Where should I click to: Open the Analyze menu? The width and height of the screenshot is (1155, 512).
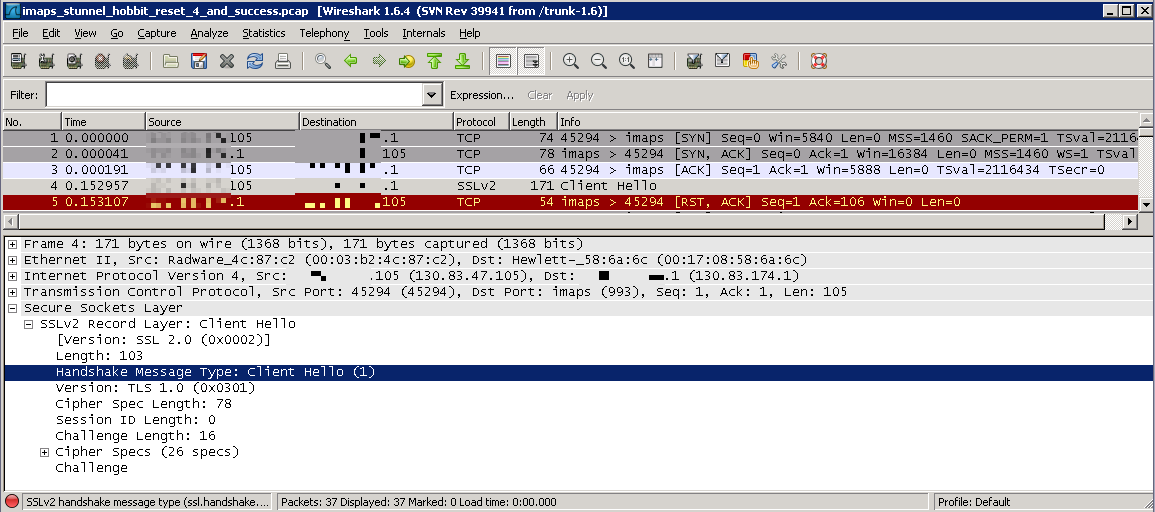209,33
